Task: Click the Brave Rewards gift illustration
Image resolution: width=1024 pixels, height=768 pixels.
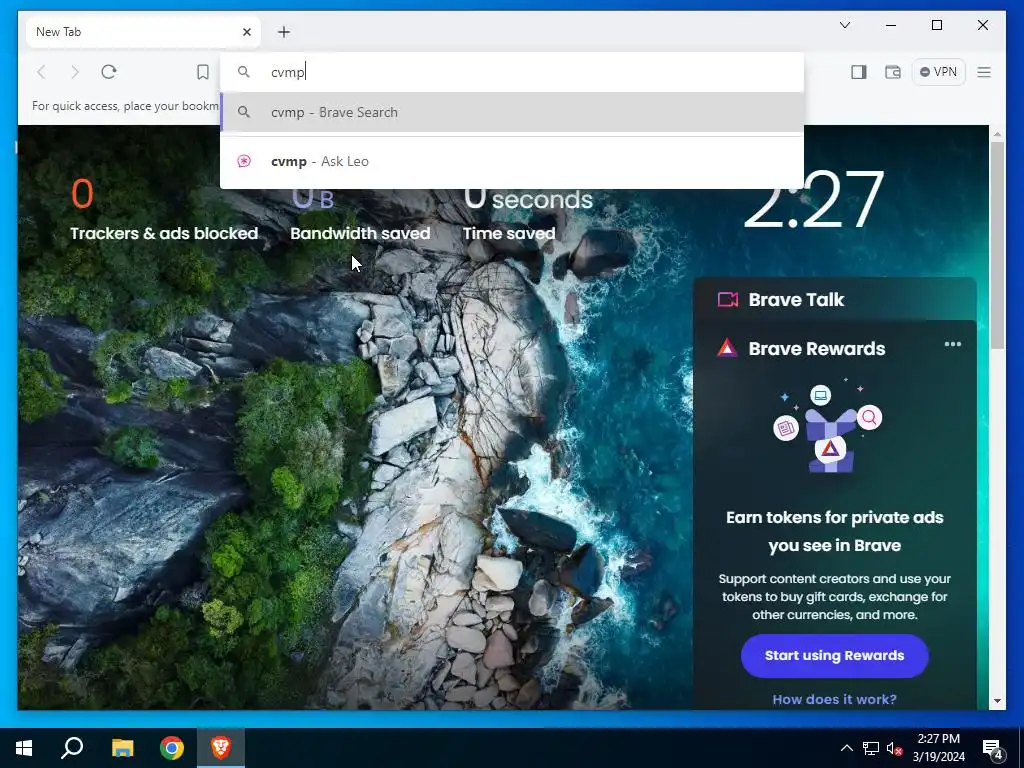Action: pyautogui.click(x=828, y=426)
